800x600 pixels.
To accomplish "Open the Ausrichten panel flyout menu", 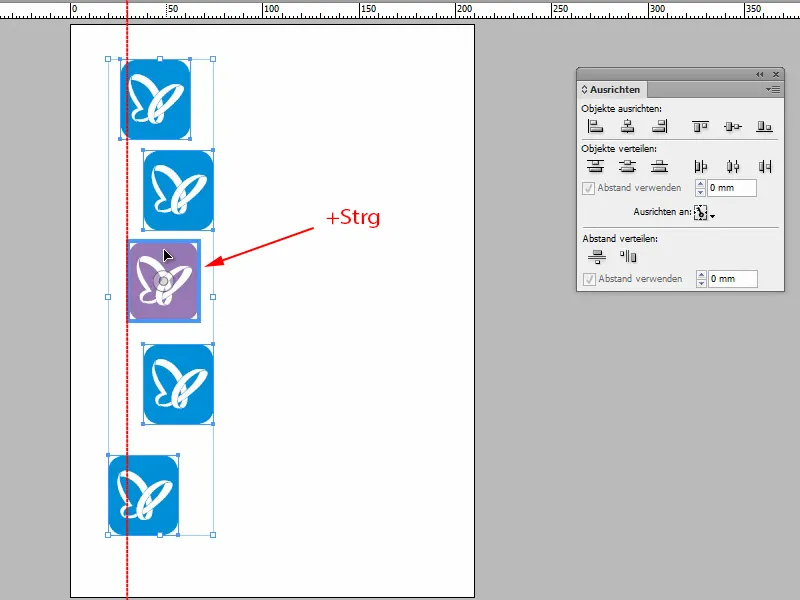I will pos(773,89).
